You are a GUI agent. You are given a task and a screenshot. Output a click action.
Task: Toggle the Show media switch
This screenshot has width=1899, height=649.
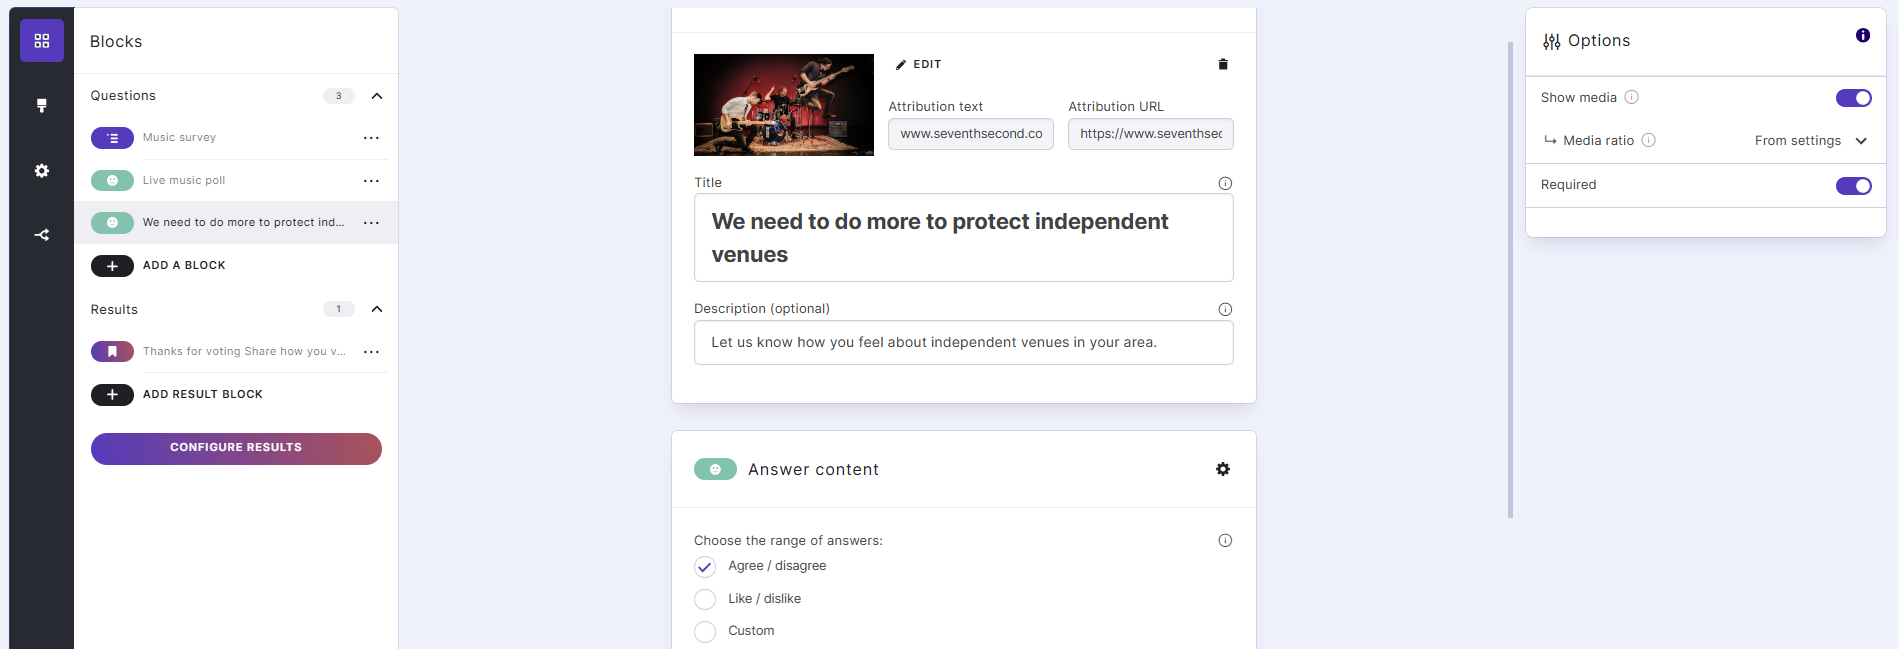(x=1853, y=98)
